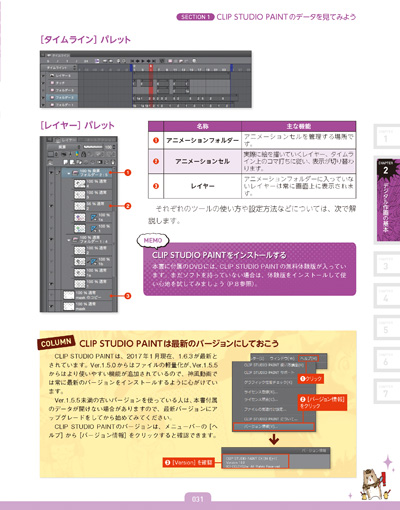Hide the フォルダー 1:4 folder via eye icon
The image size is (400, 510).
(x=51, y=239)
